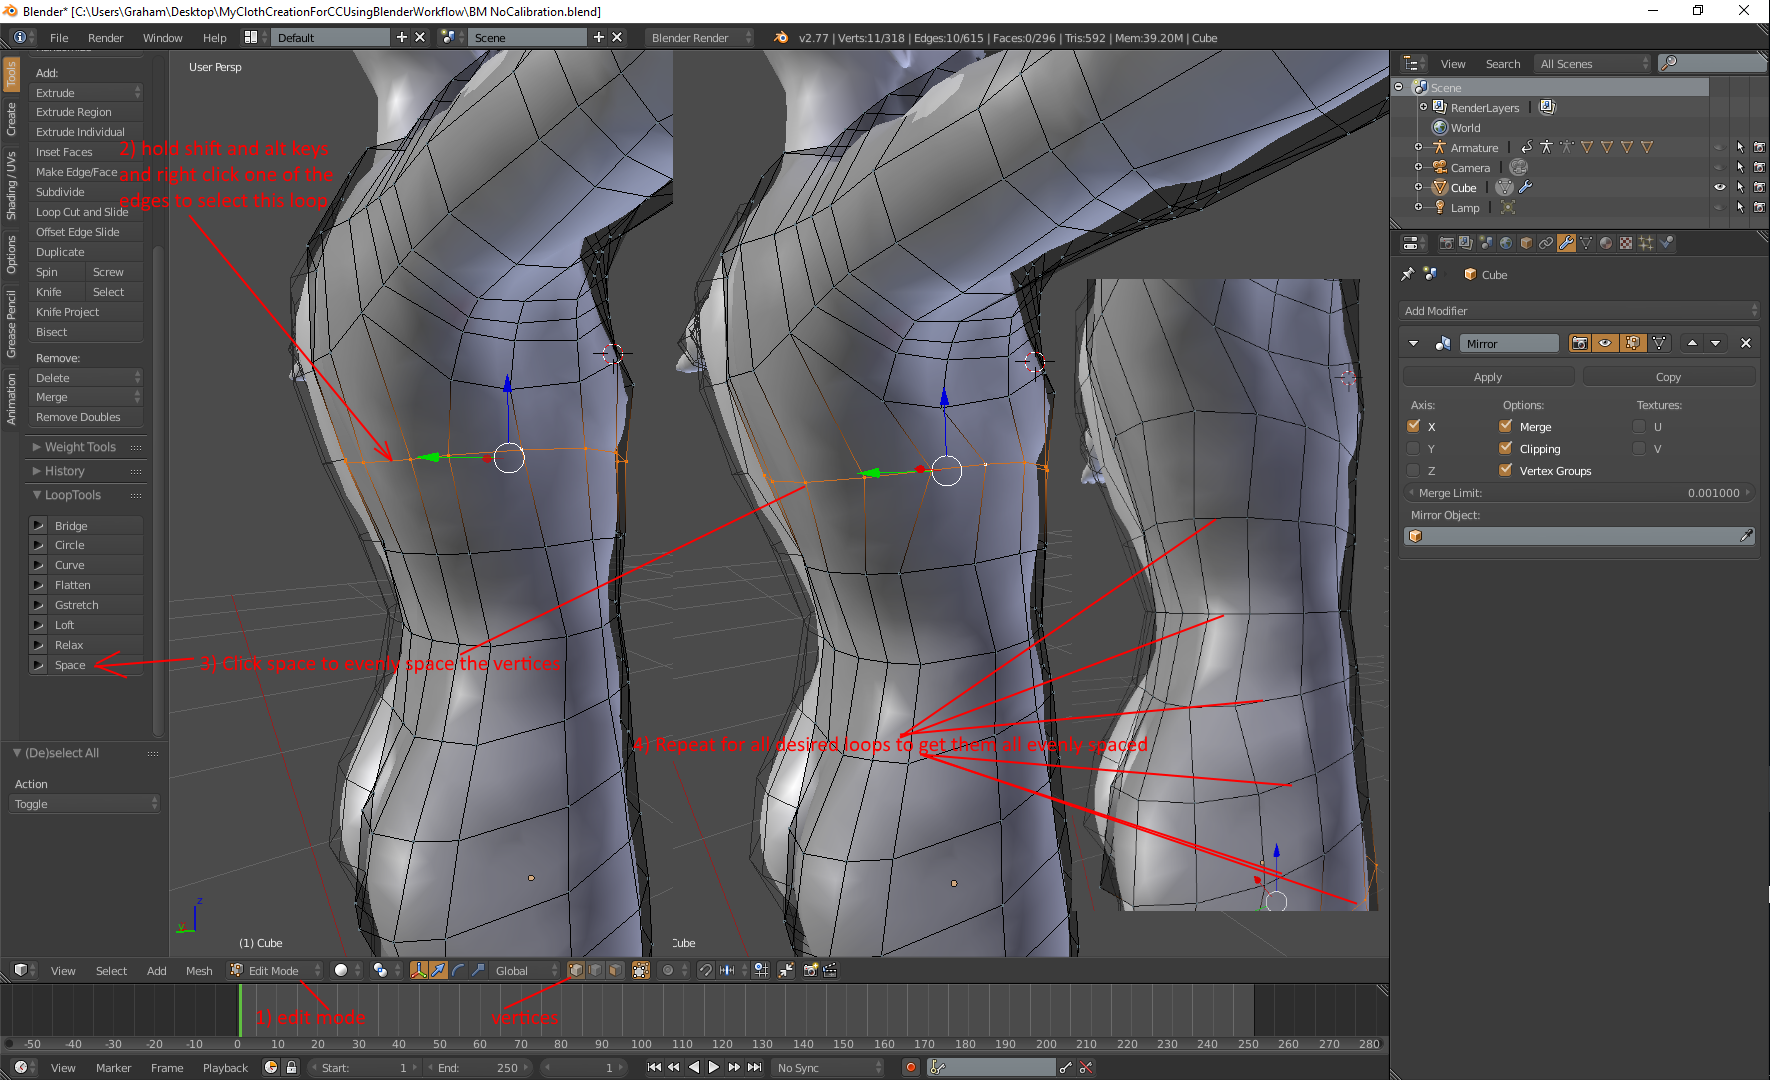Open the Particles properties tab
This screenshot has height=1080, width=1770.
click(x=1646, y=243)
